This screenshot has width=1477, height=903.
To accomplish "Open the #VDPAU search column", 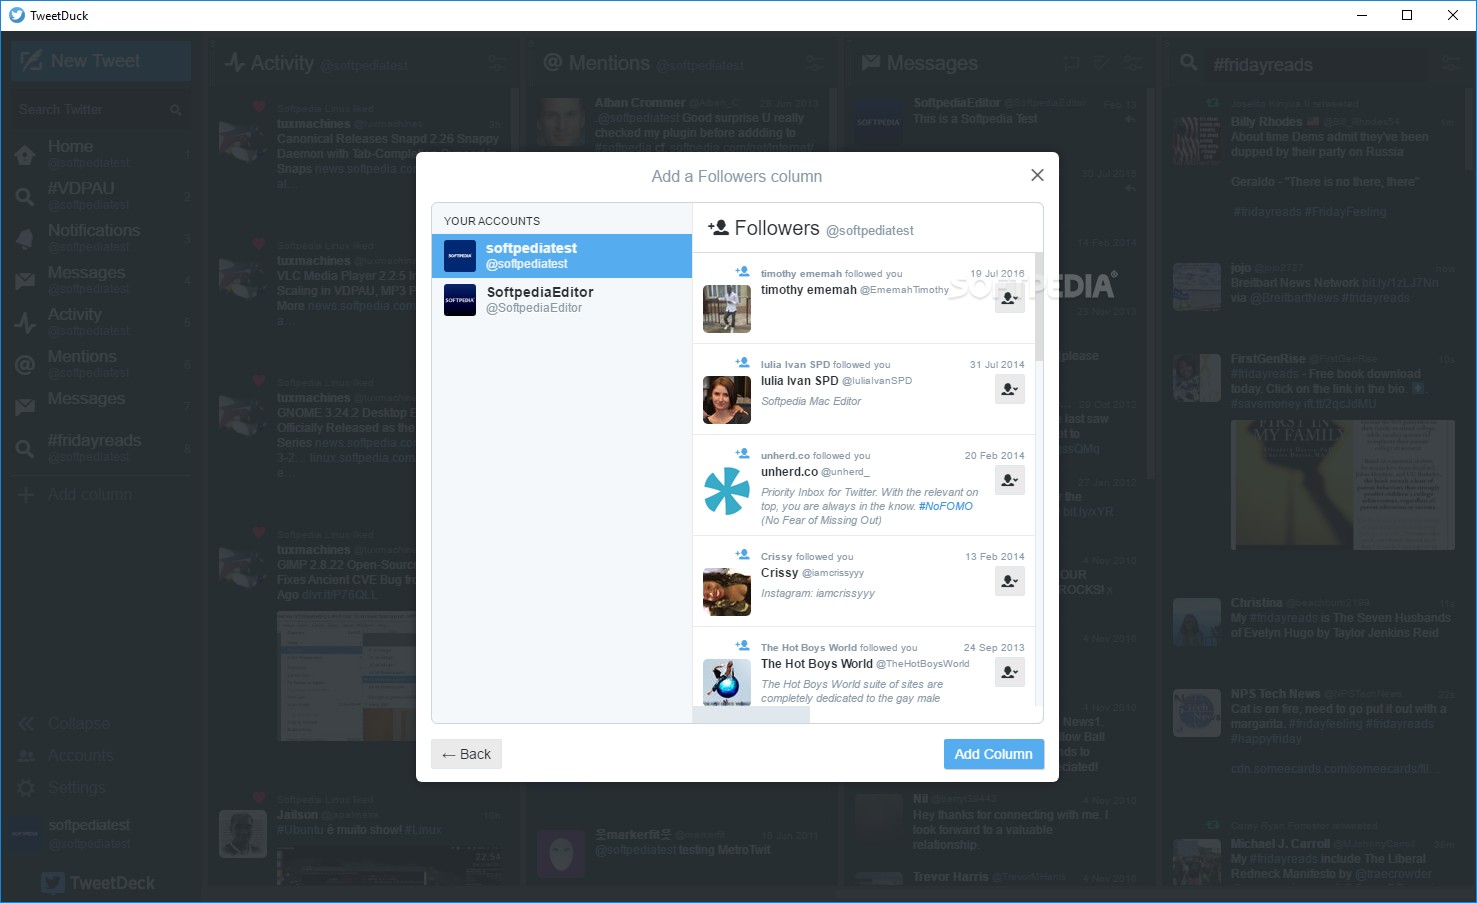I will pos(100,195).
